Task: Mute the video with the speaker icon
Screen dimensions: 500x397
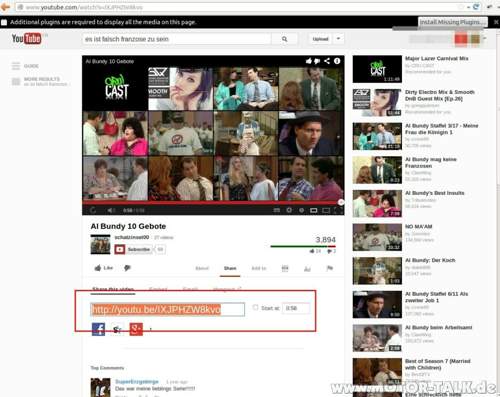Action: click(x=111, y=210)
